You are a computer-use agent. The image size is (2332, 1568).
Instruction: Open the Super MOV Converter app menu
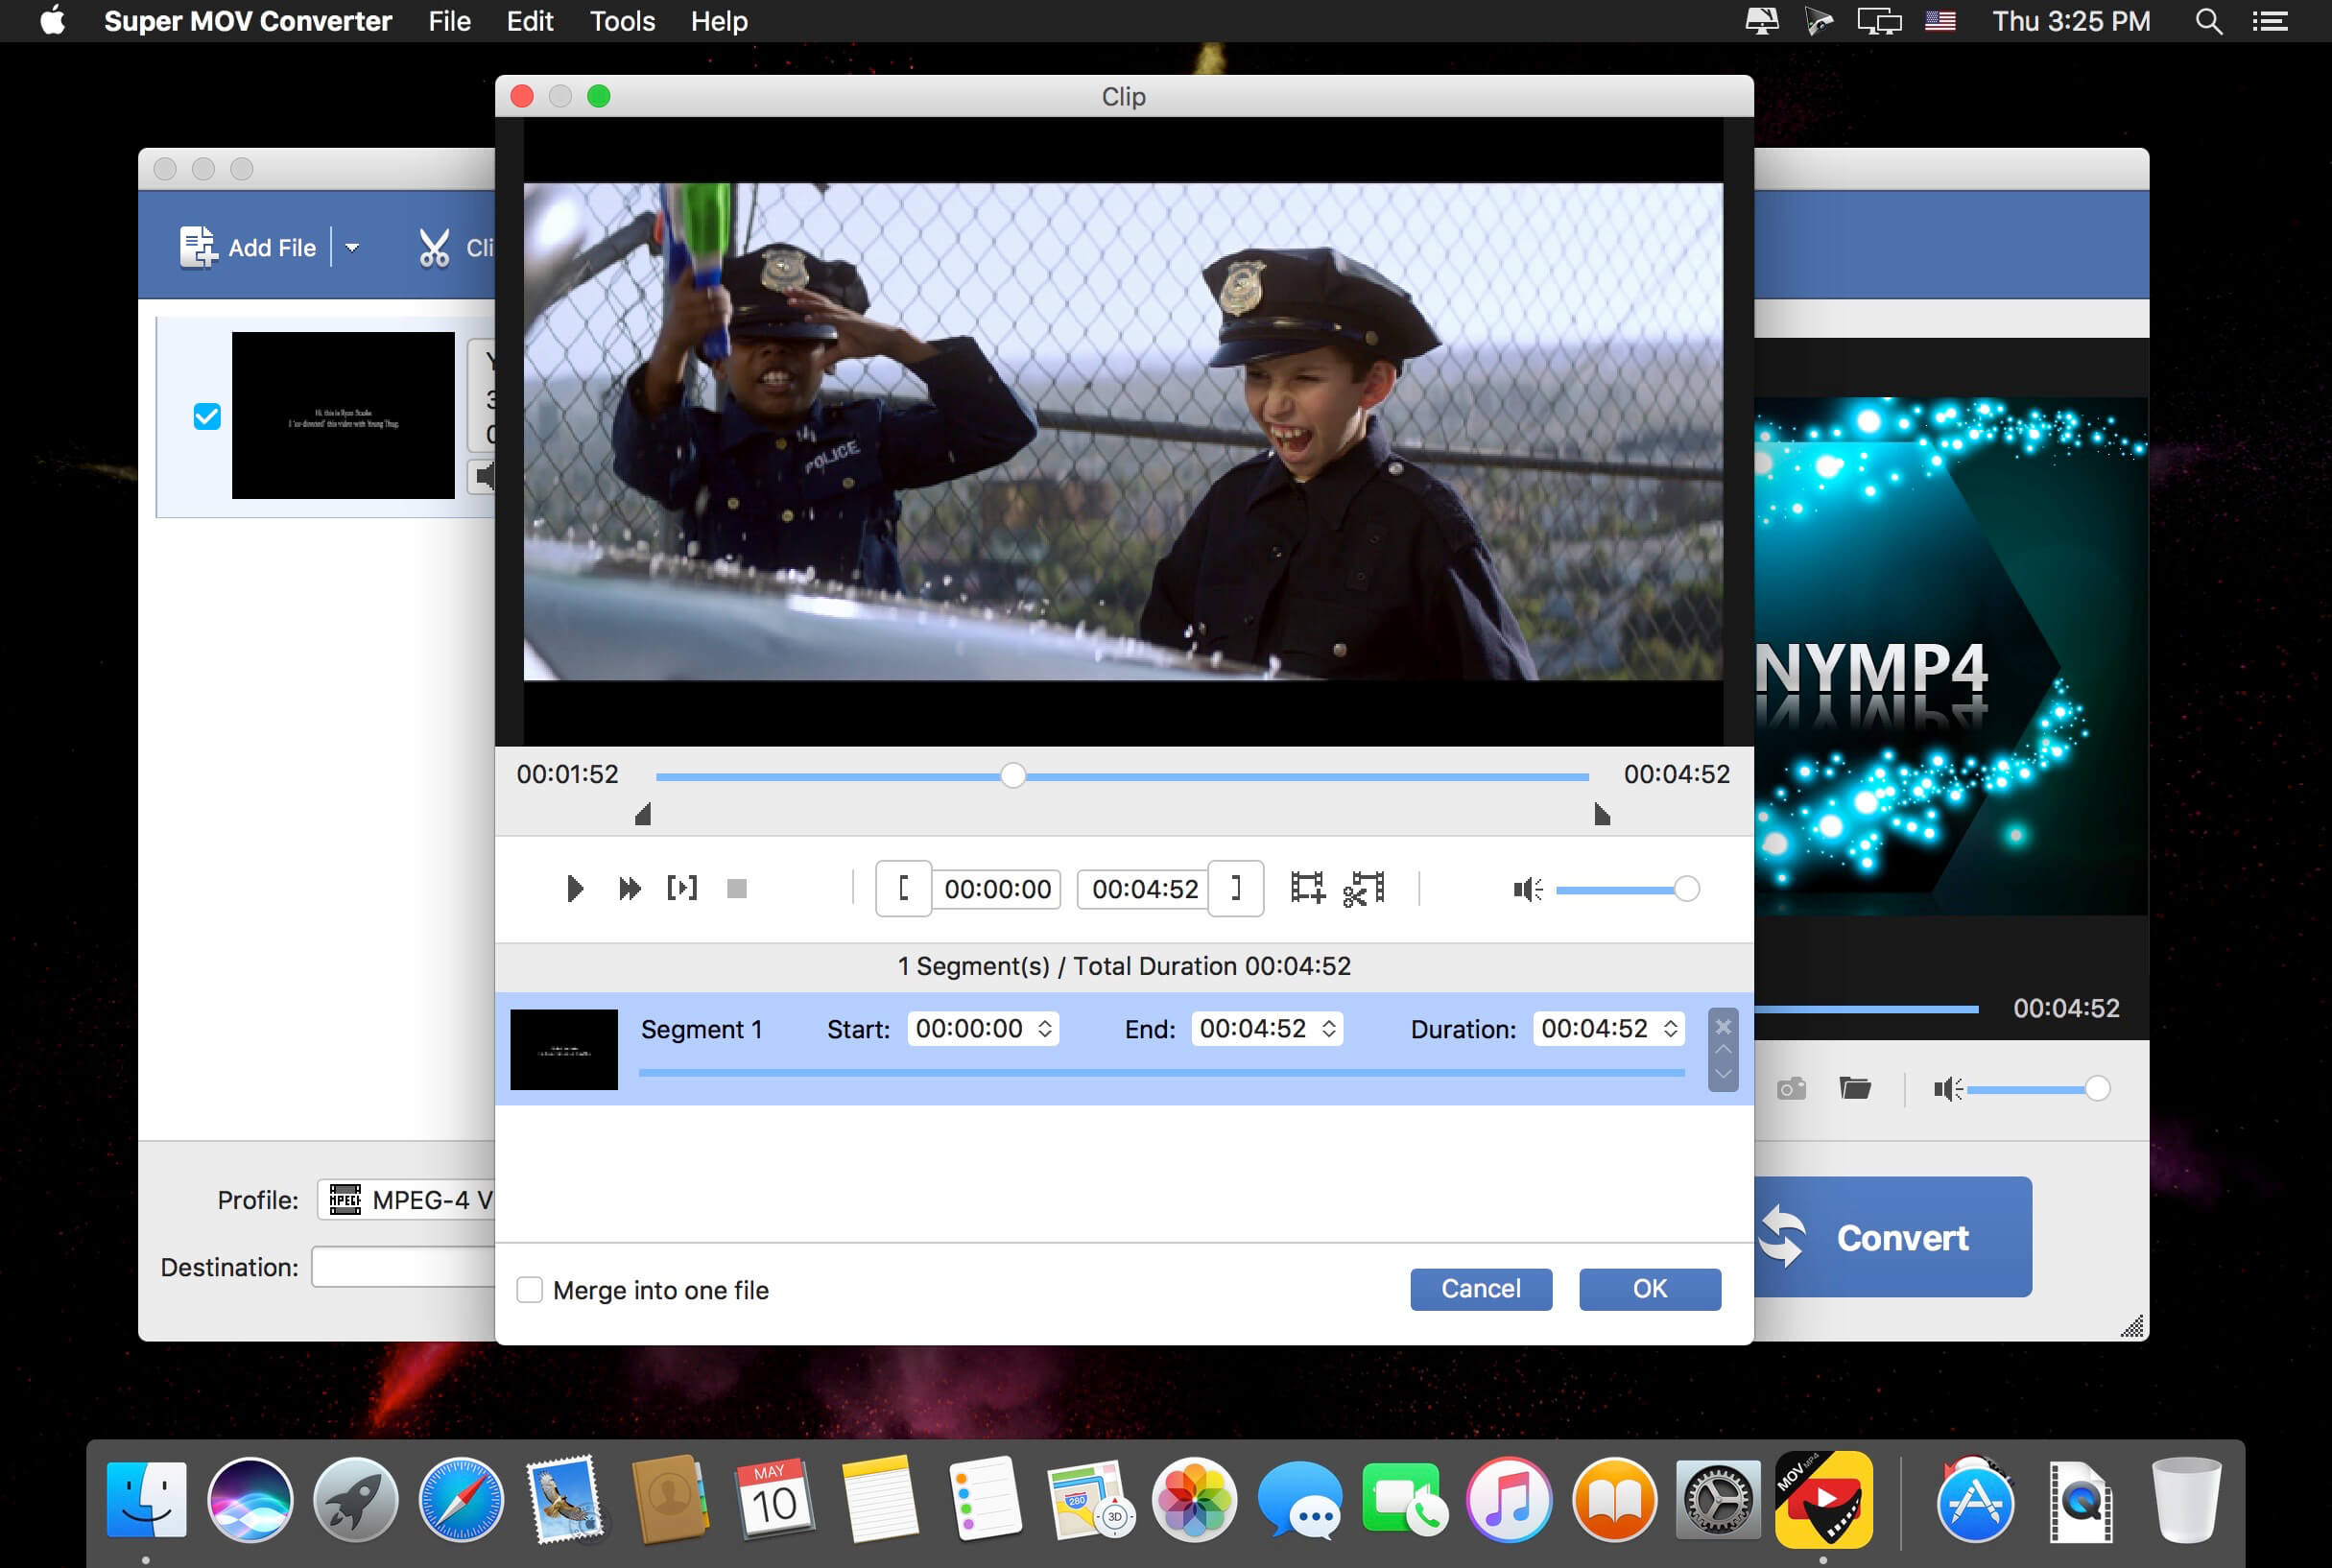[248, 21]
